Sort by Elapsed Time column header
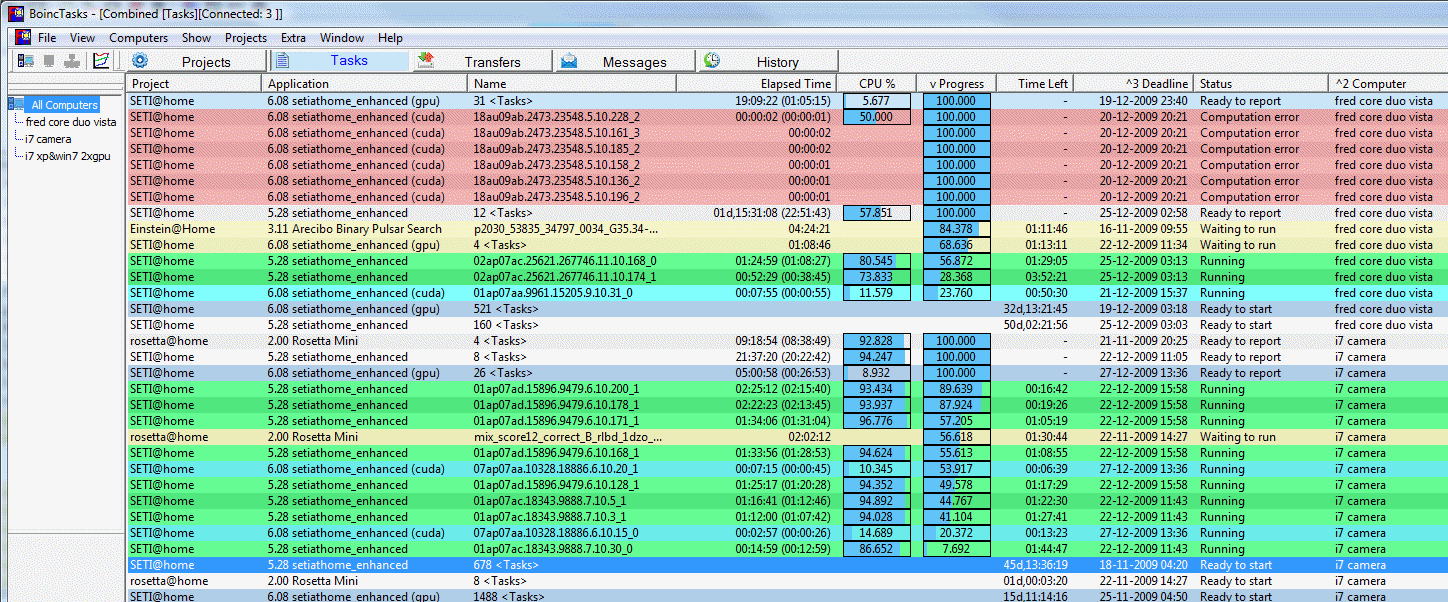The width and height of the screenshot is (1448, 602). (757, 84)
